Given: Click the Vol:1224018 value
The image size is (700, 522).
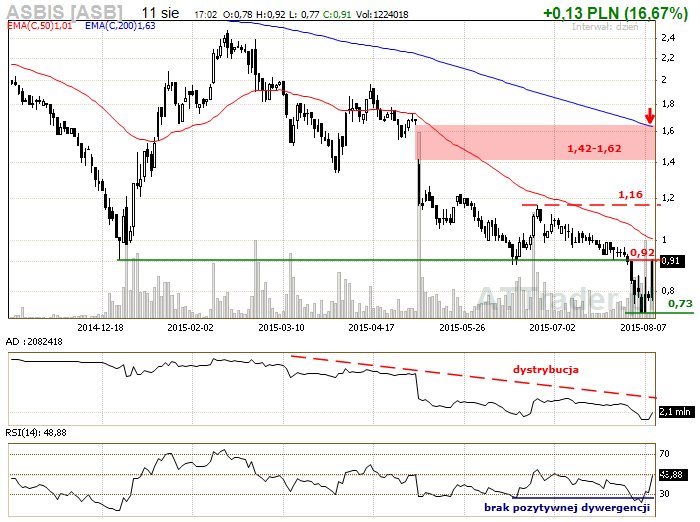Looking at the screenshot, I should [382, 15].
